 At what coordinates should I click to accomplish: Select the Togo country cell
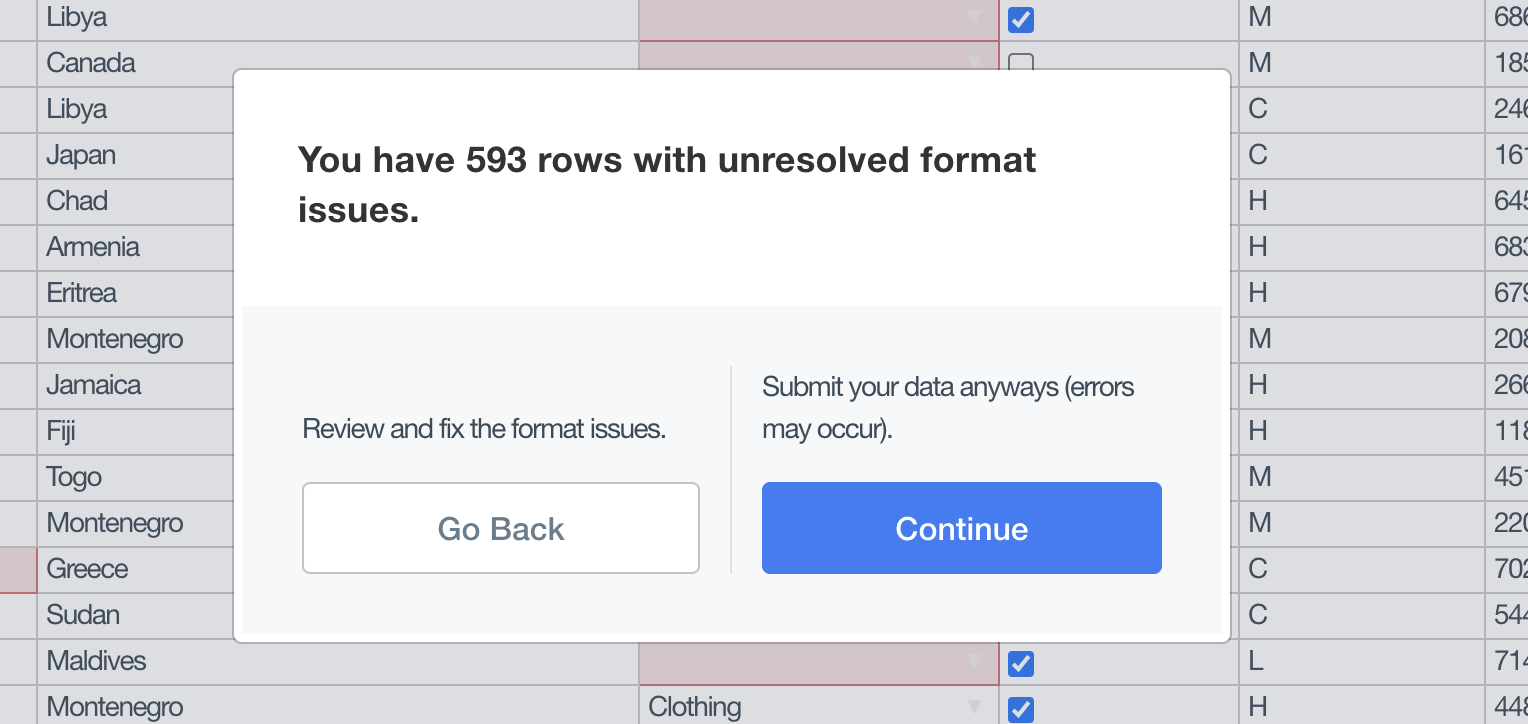[x=120, y=477]
